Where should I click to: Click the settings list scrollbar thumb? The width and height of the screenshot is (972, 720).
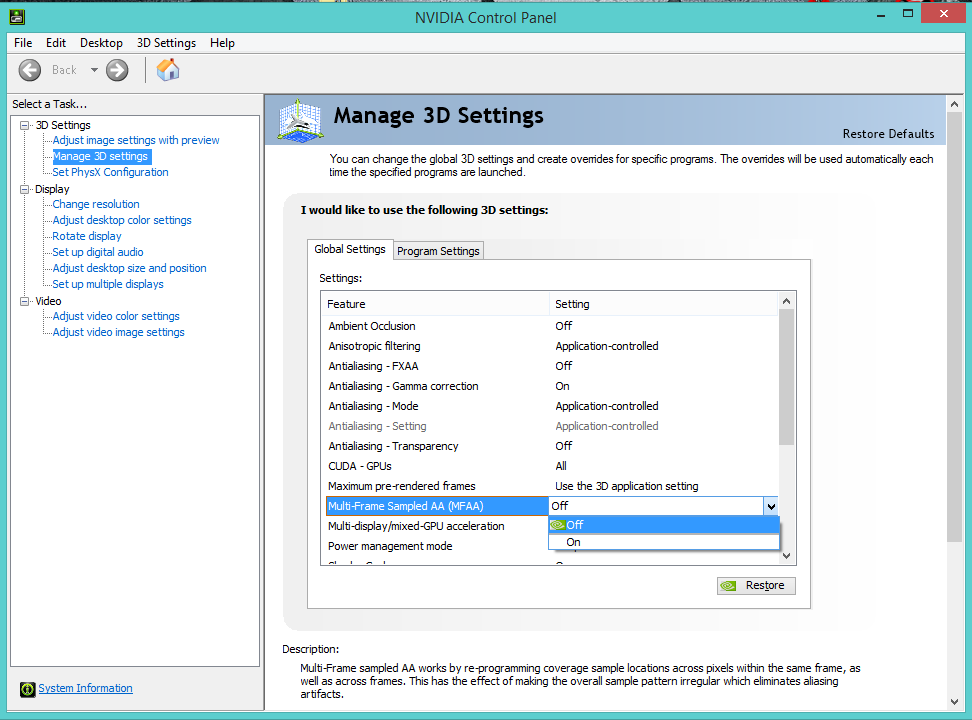tap(787, 377)
